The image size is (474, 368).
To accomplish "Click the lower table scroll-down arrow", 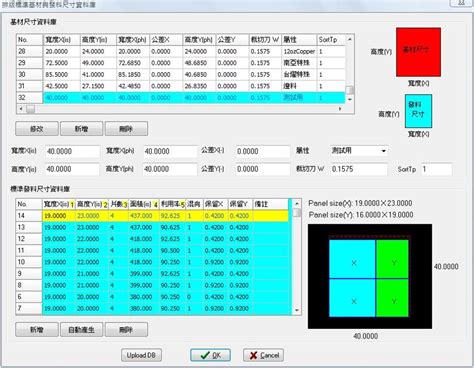I will pyautogui.click(x=297, y=310).
